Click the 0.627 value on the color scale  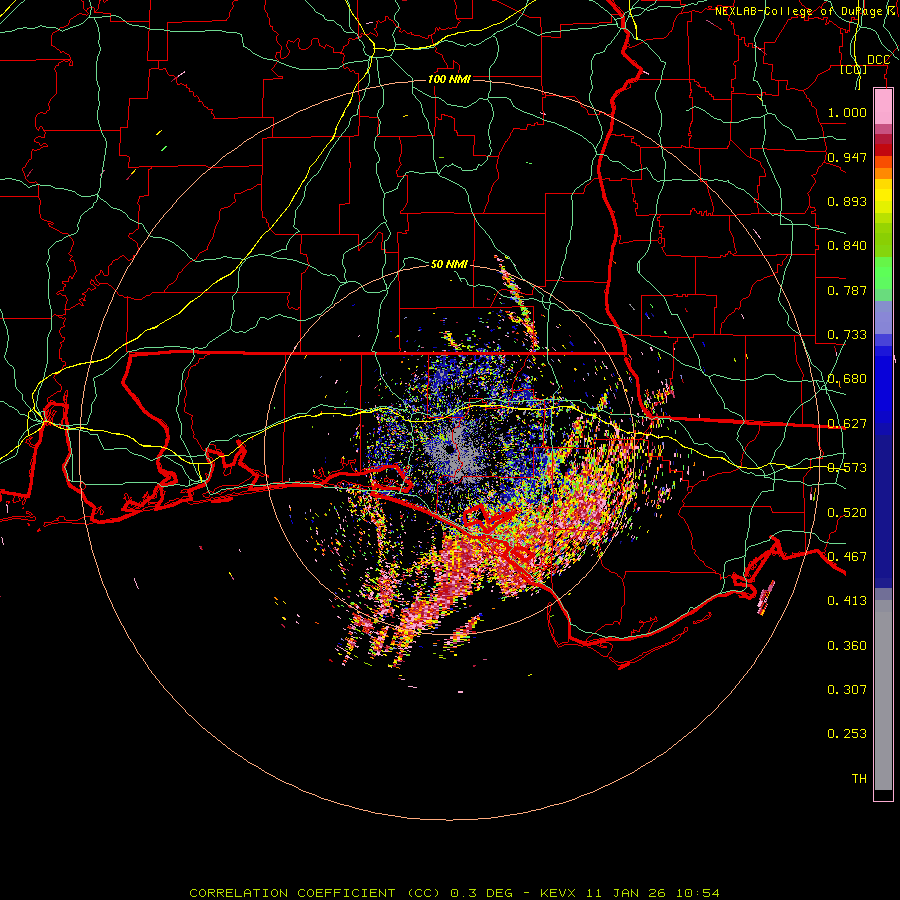(847, 424)
